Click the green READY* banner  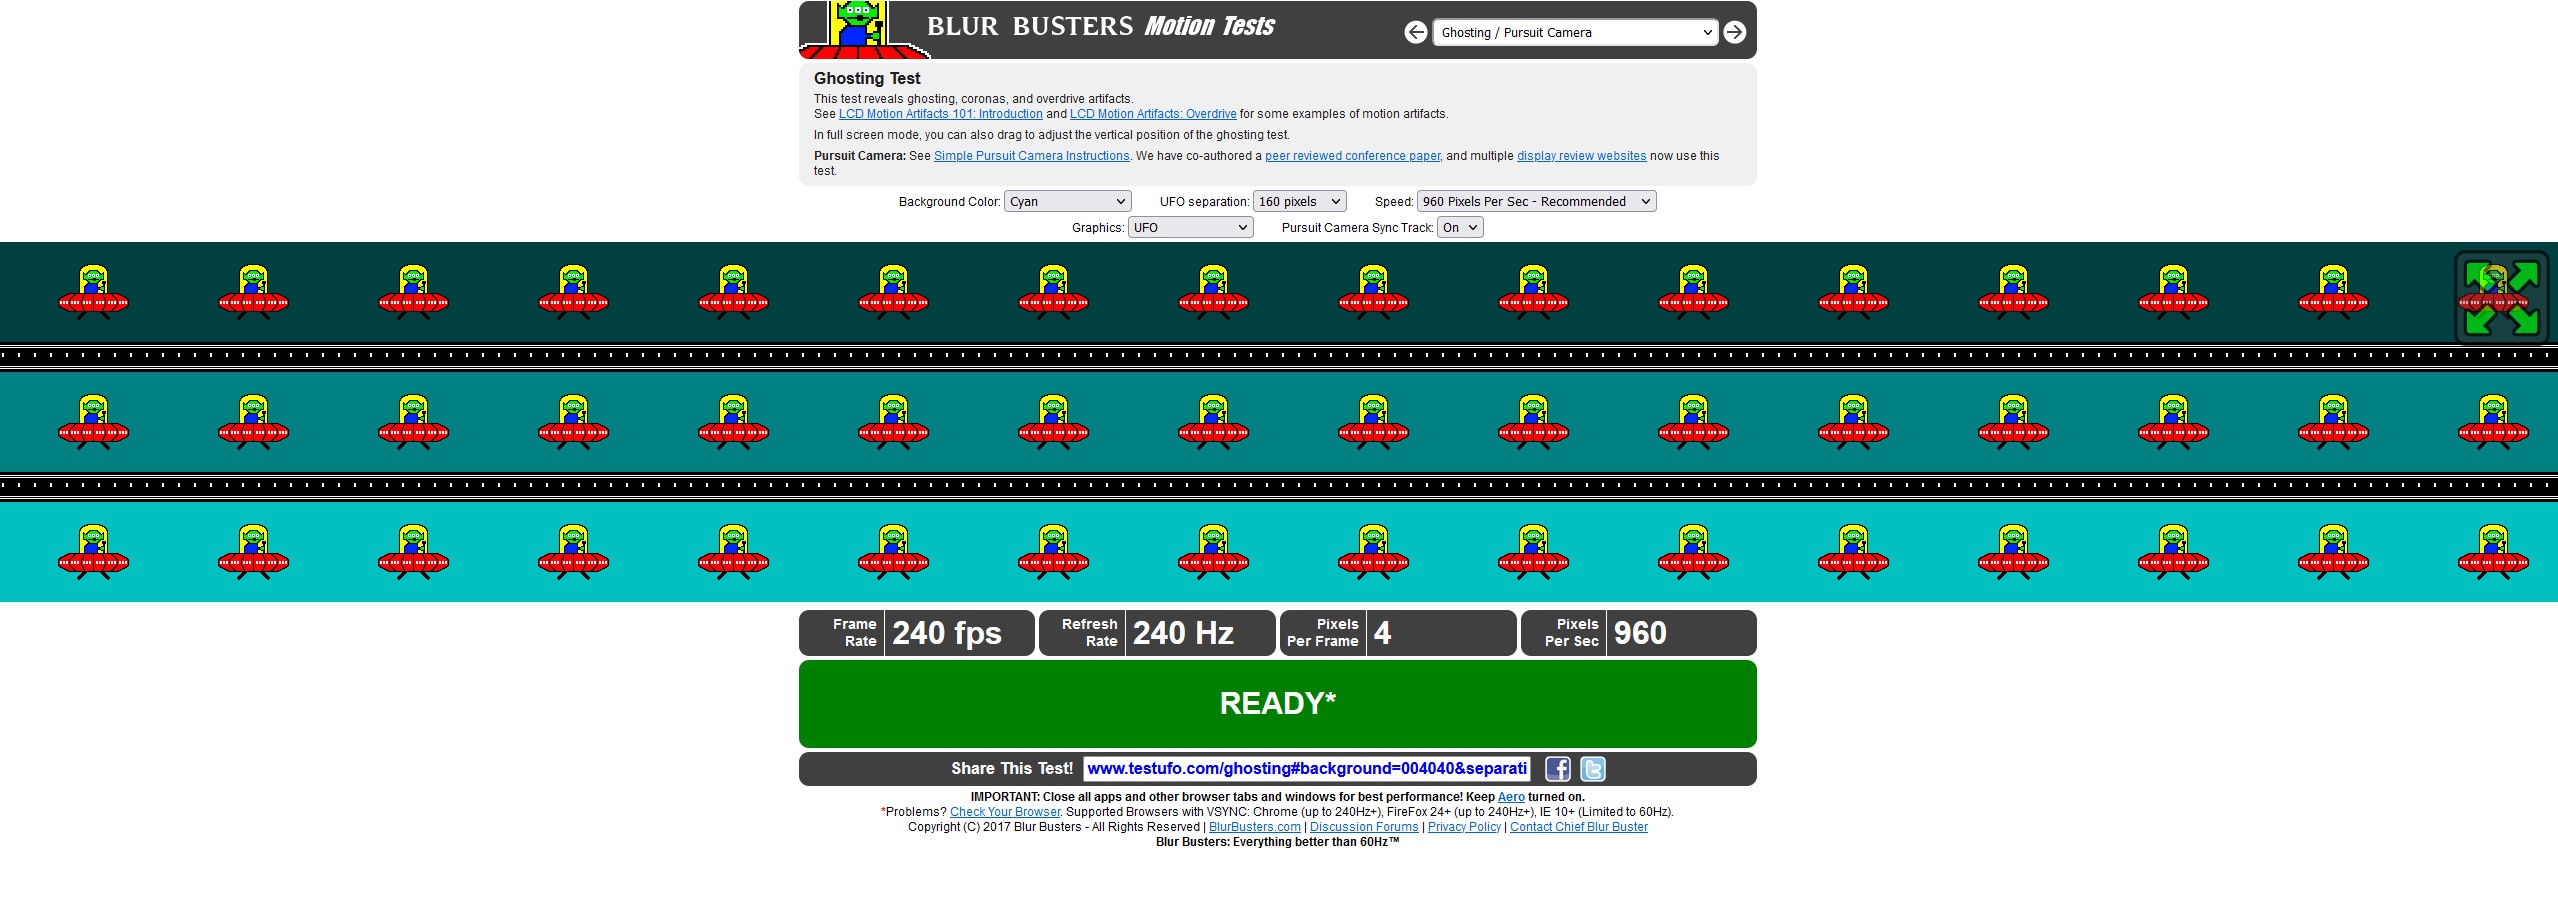(x=1277, y=704)
